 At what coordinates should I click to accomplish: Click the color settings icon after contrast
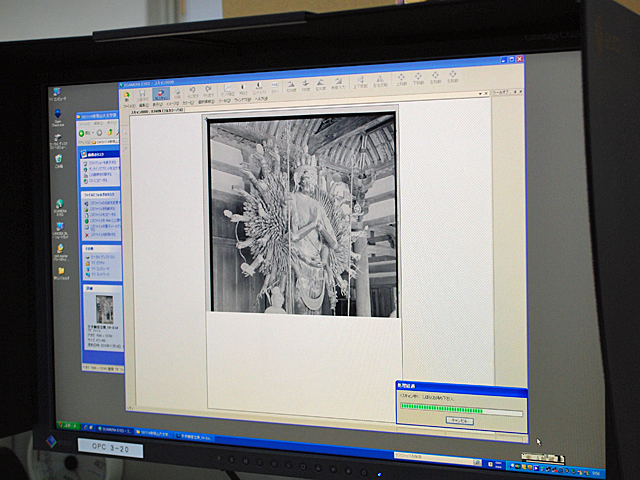[x=275, y=87]
